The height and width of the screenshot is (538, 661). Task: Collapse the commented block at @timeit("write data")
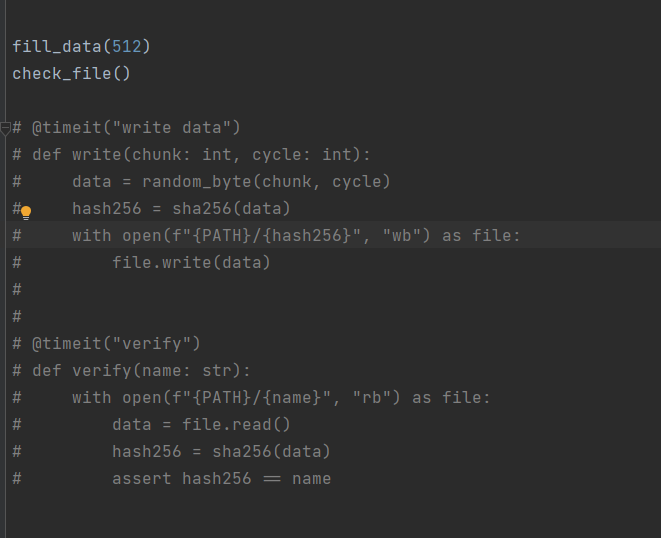[x=5, y=128]
